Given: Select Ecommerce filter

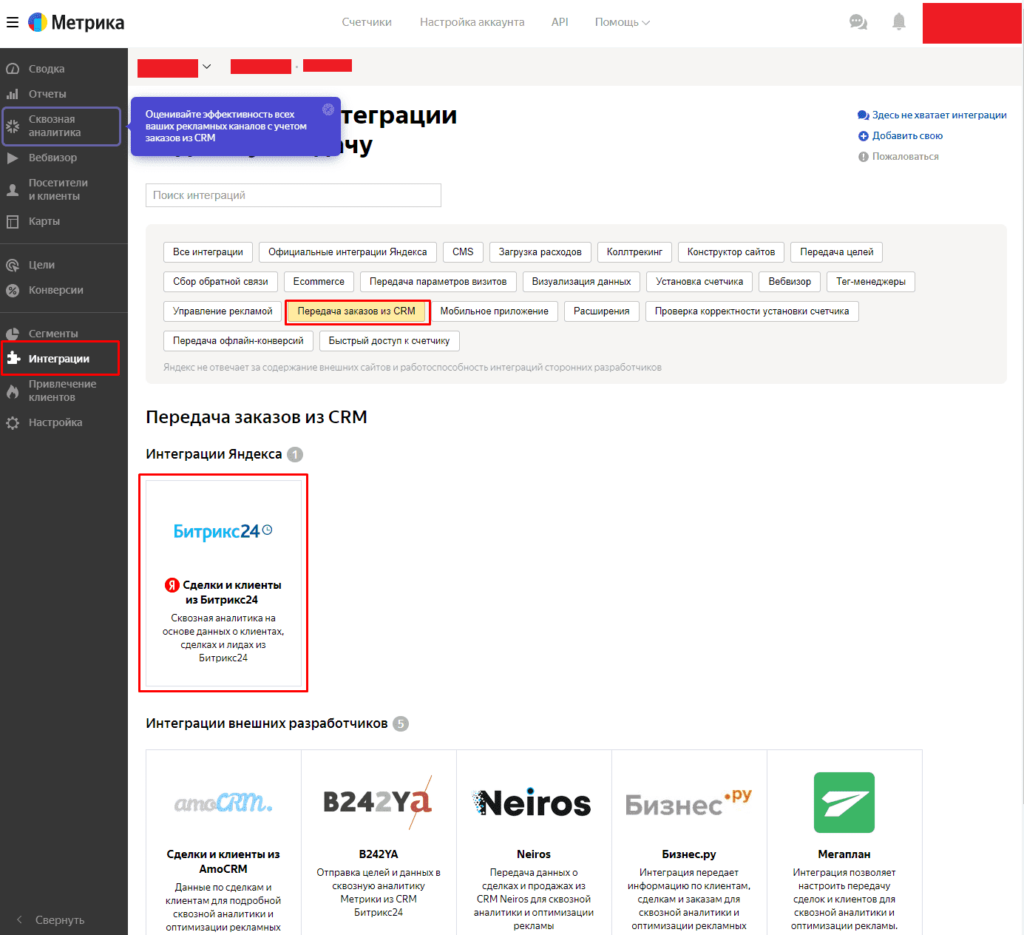Looking at the screenshot, I should point(319,281).
